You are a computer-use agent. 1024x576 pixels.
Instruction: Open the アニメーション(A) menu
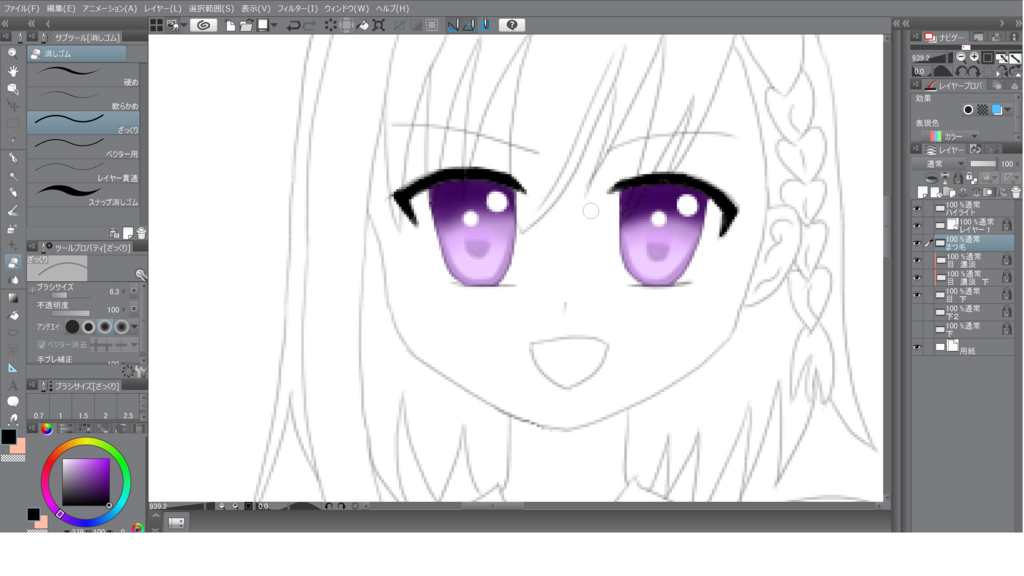pyautogui.click(x=110, y=8)
